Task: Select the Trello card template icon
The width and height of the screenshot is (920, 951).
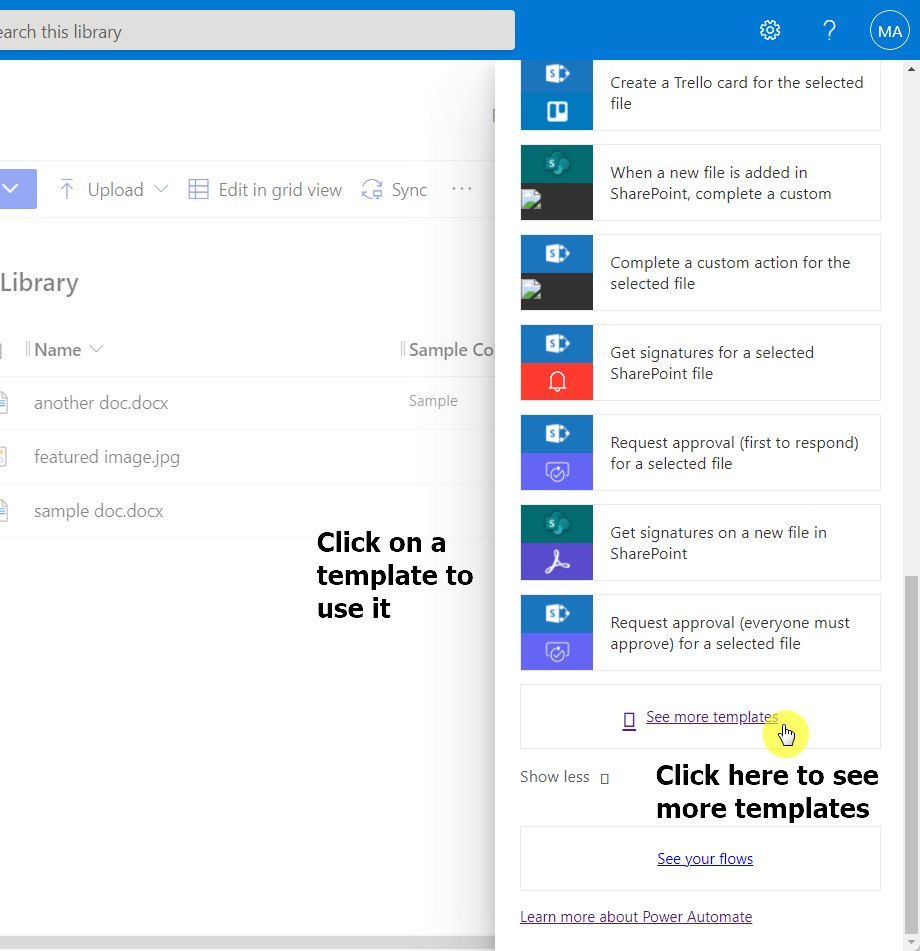Action: click(x=557, y=93)
